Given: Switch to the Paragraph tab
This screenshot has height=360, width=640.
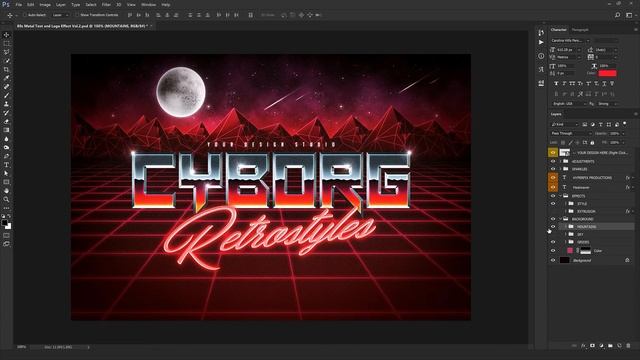Looking at the screenshot, I should [x=580, y=30].
